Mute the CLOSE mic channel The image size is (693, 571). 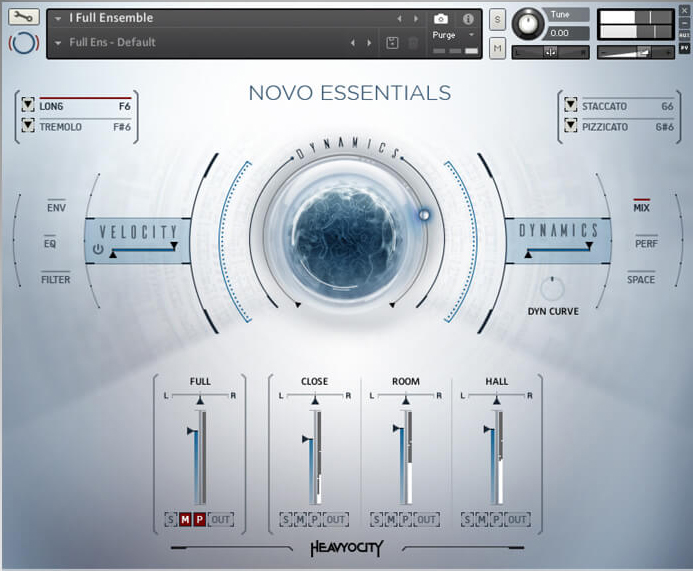(300, 519)
